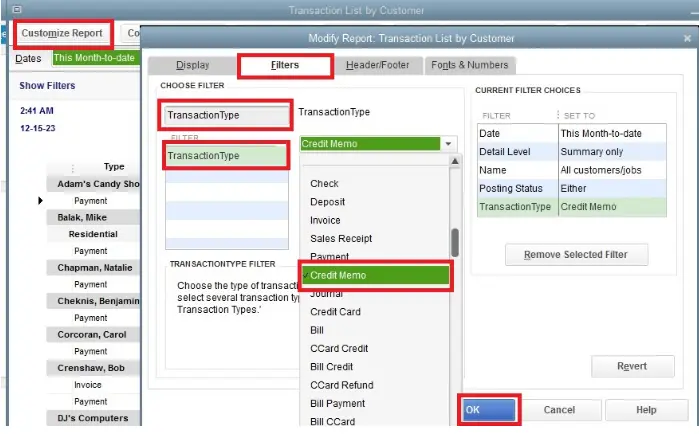699x434 pixels.
Task: Select the Name filter row
Action: [572, 170]
